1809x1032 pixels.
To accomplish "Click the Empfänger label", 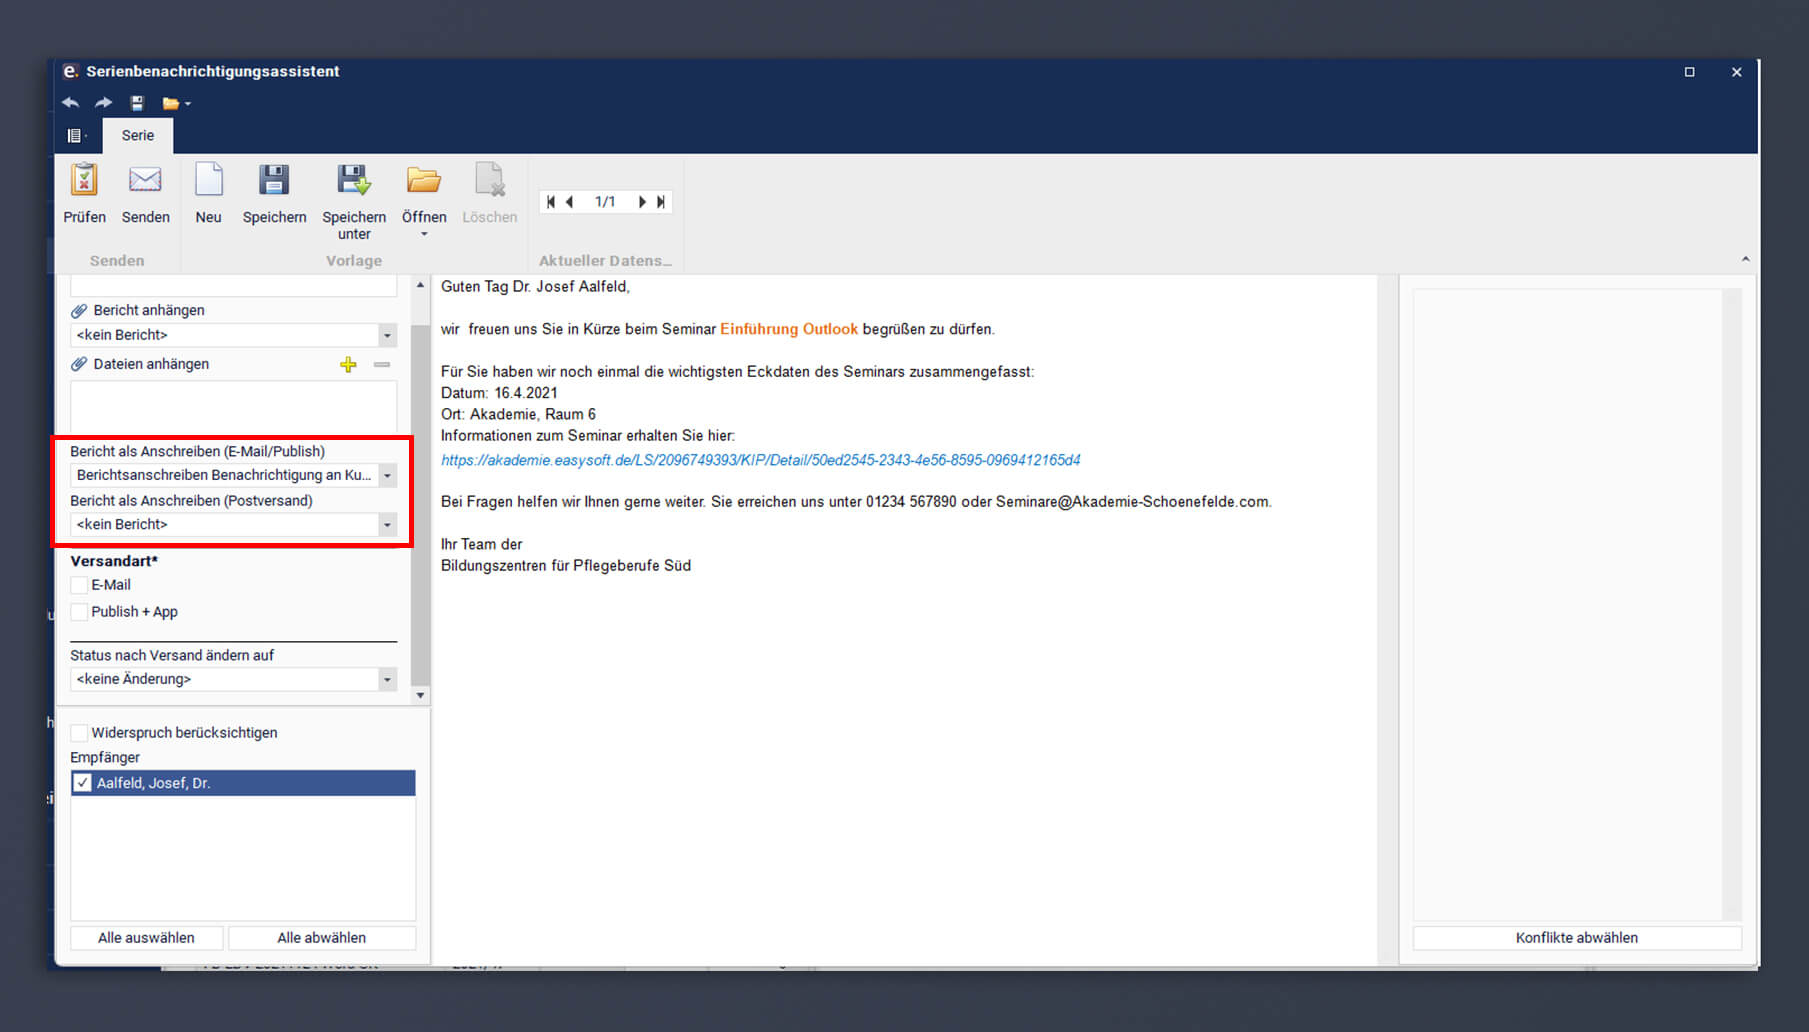I will tap(105, 758).
